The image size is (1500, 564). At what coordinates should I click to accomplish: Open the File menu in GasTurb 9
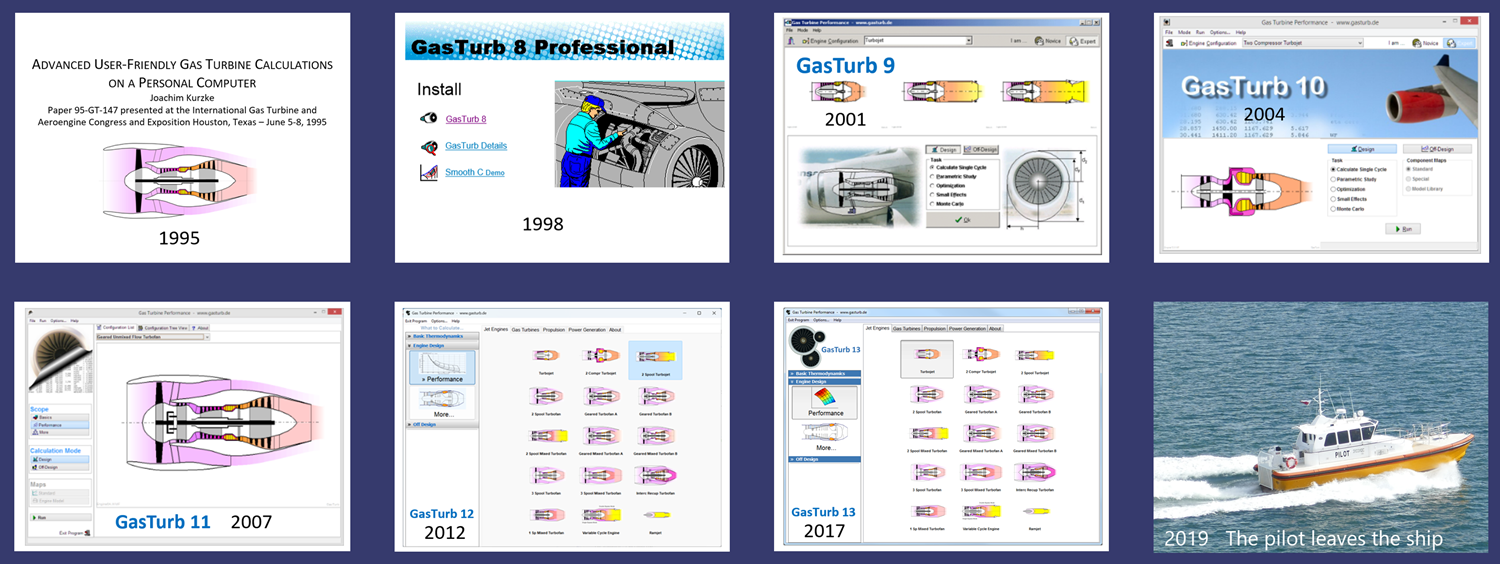(x=789, y=30)
